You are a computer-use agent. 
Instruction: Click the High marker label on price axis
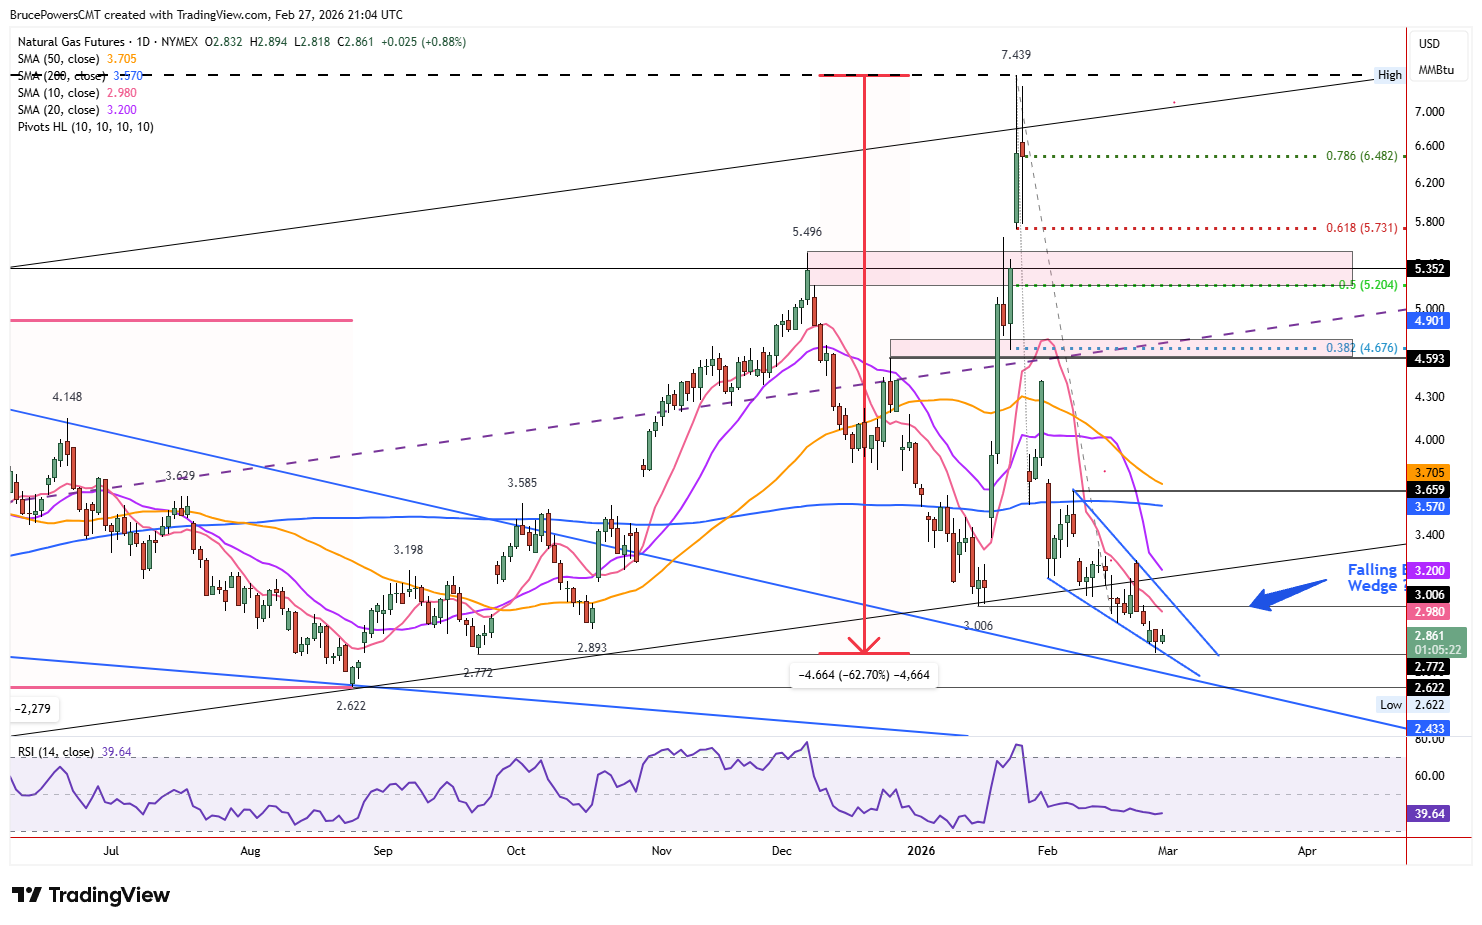tap(1389, 75)
